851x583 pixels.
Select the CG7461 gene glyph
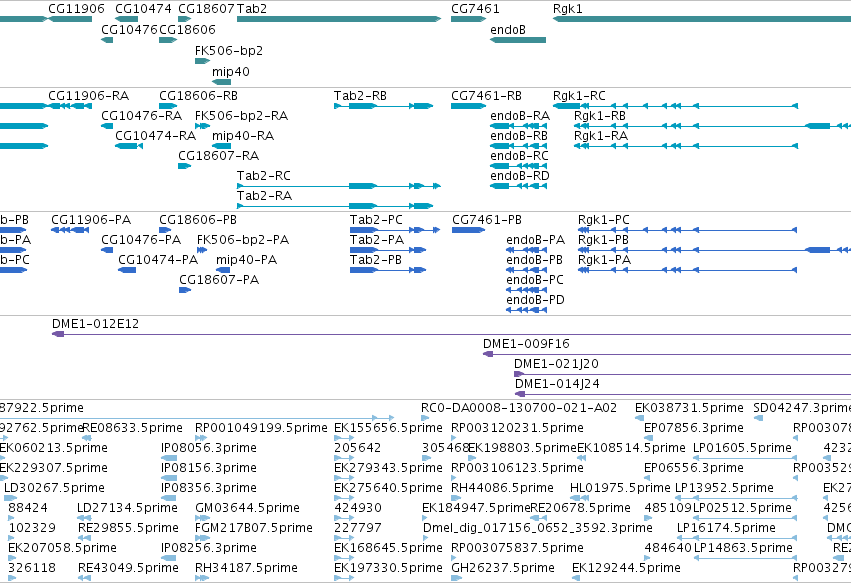[468, 19]
